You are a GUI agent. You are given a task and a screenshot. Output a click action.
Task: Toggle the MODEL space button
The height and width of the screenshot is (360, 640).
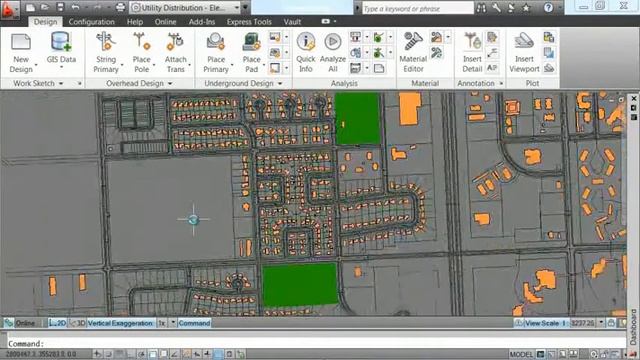[521, 354]
